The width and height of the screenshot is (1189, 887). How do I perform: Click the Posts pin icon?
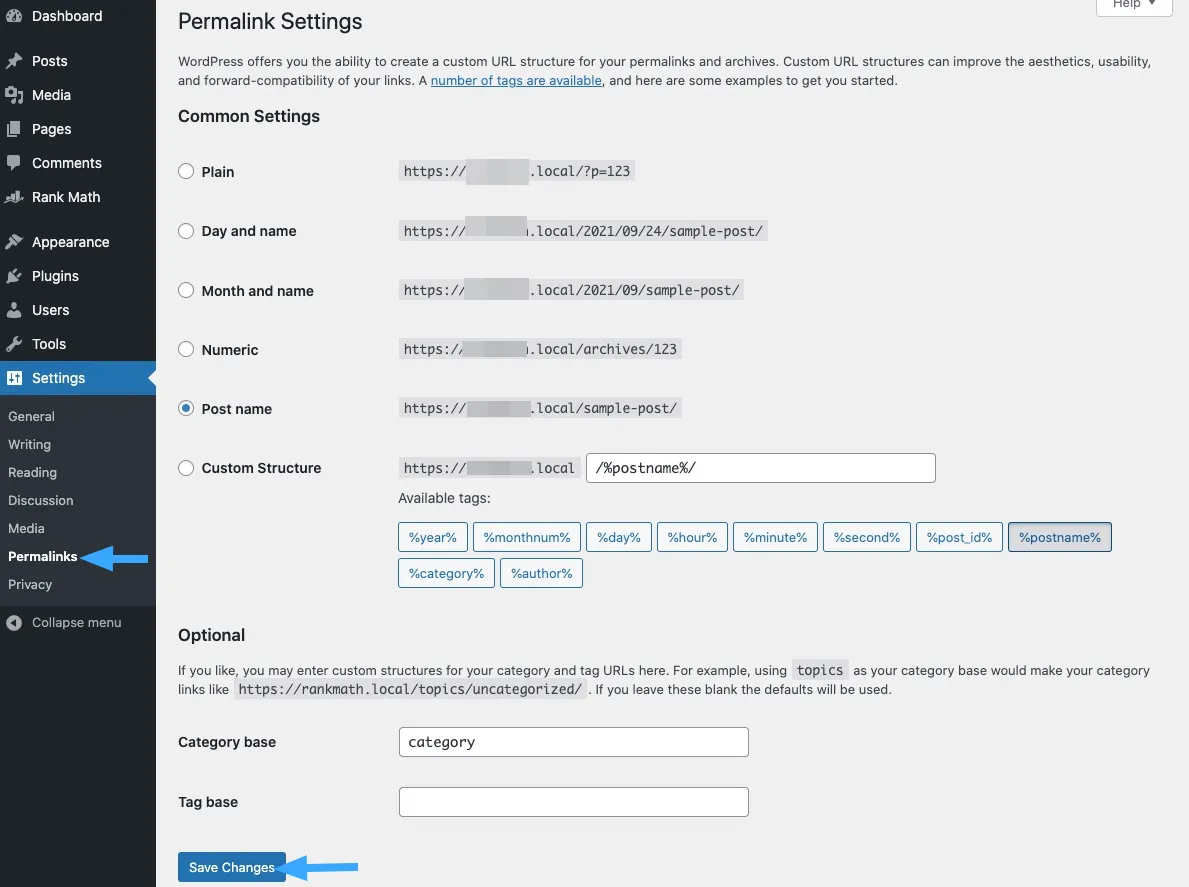[15, 61]
